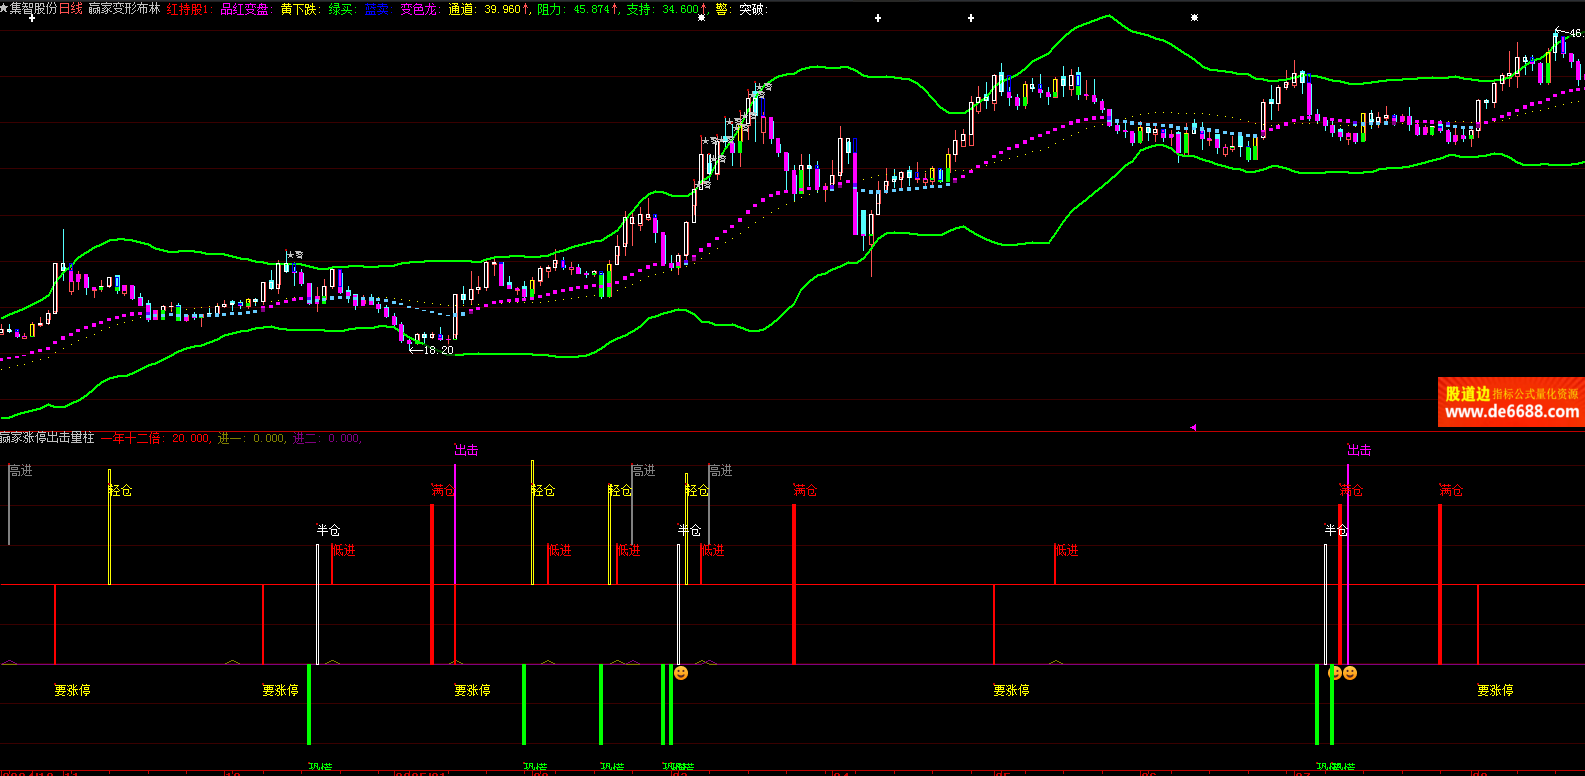The width and height of the screenshot is (1585, 776).
Task: Click the leftmost yellow 要涨停 label
Action: click(x=72, y=690)
